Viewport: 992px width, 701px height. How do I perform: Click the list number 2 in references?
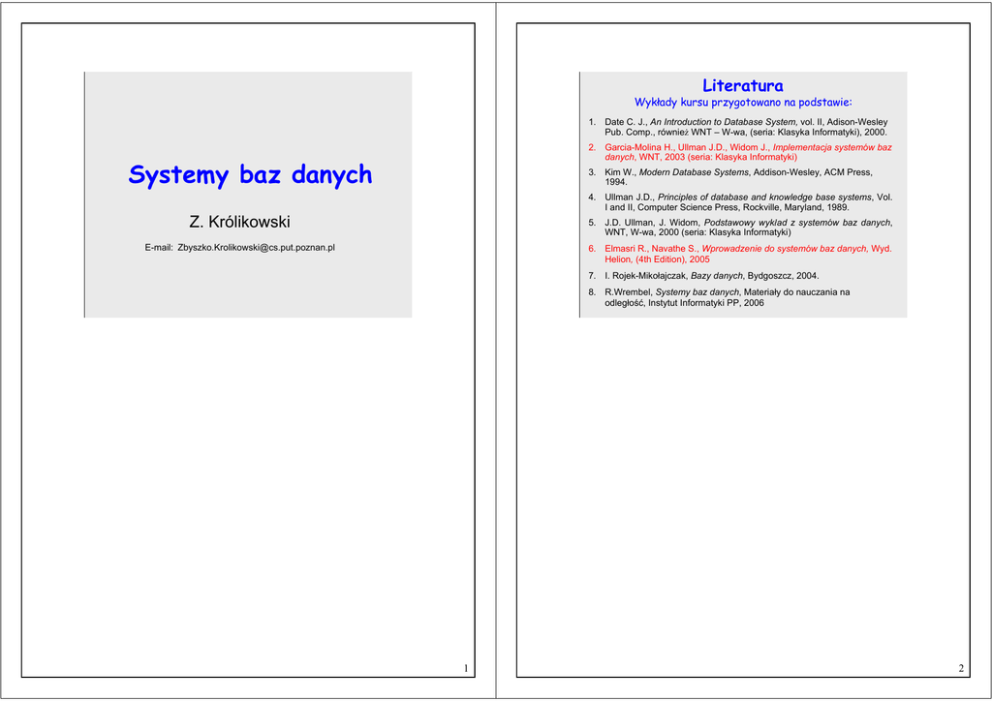point(592,147)
